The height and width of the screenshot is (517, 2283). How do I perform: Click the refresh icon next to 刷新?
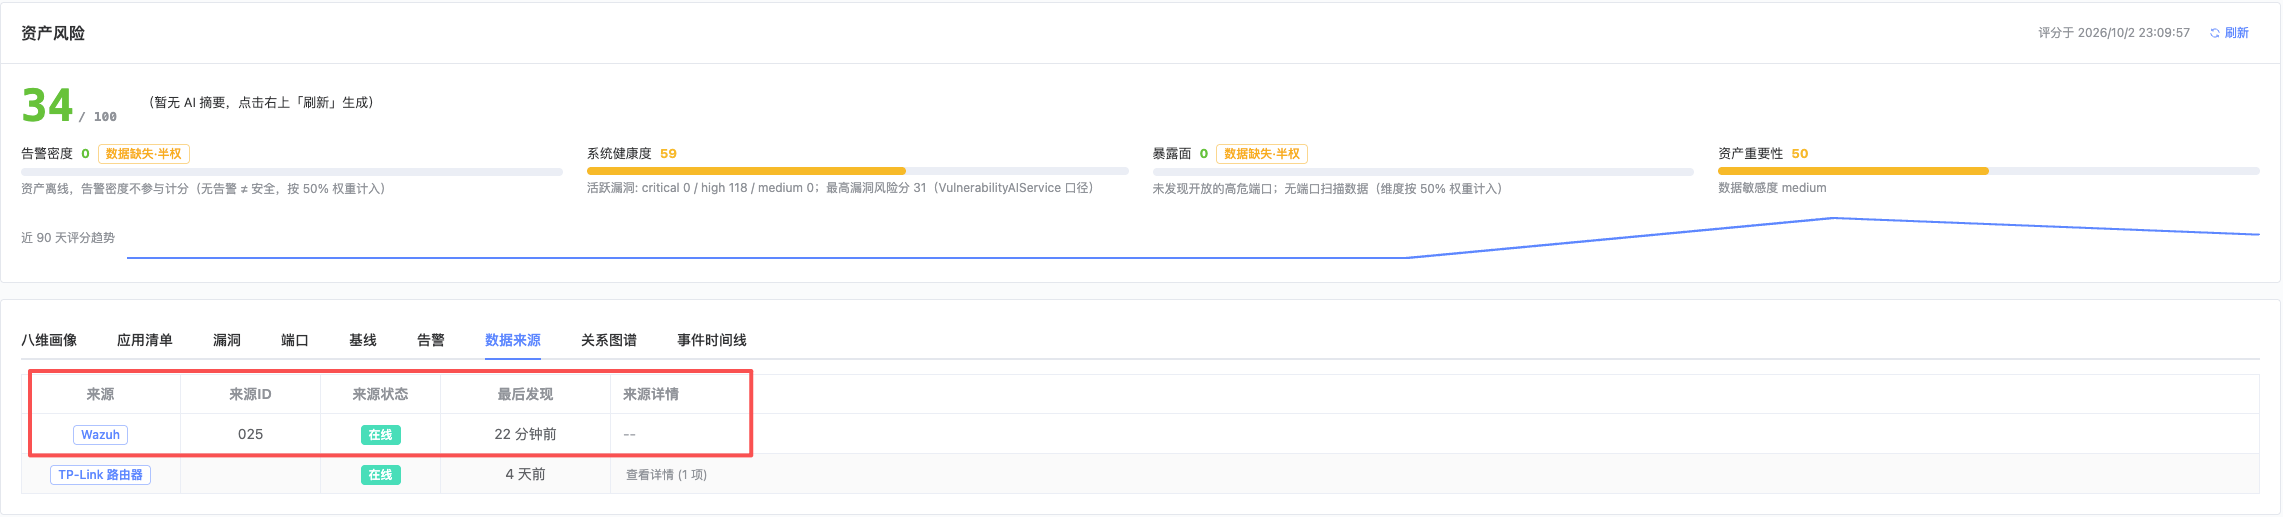pyautogui.click(x=2215, y=33)
